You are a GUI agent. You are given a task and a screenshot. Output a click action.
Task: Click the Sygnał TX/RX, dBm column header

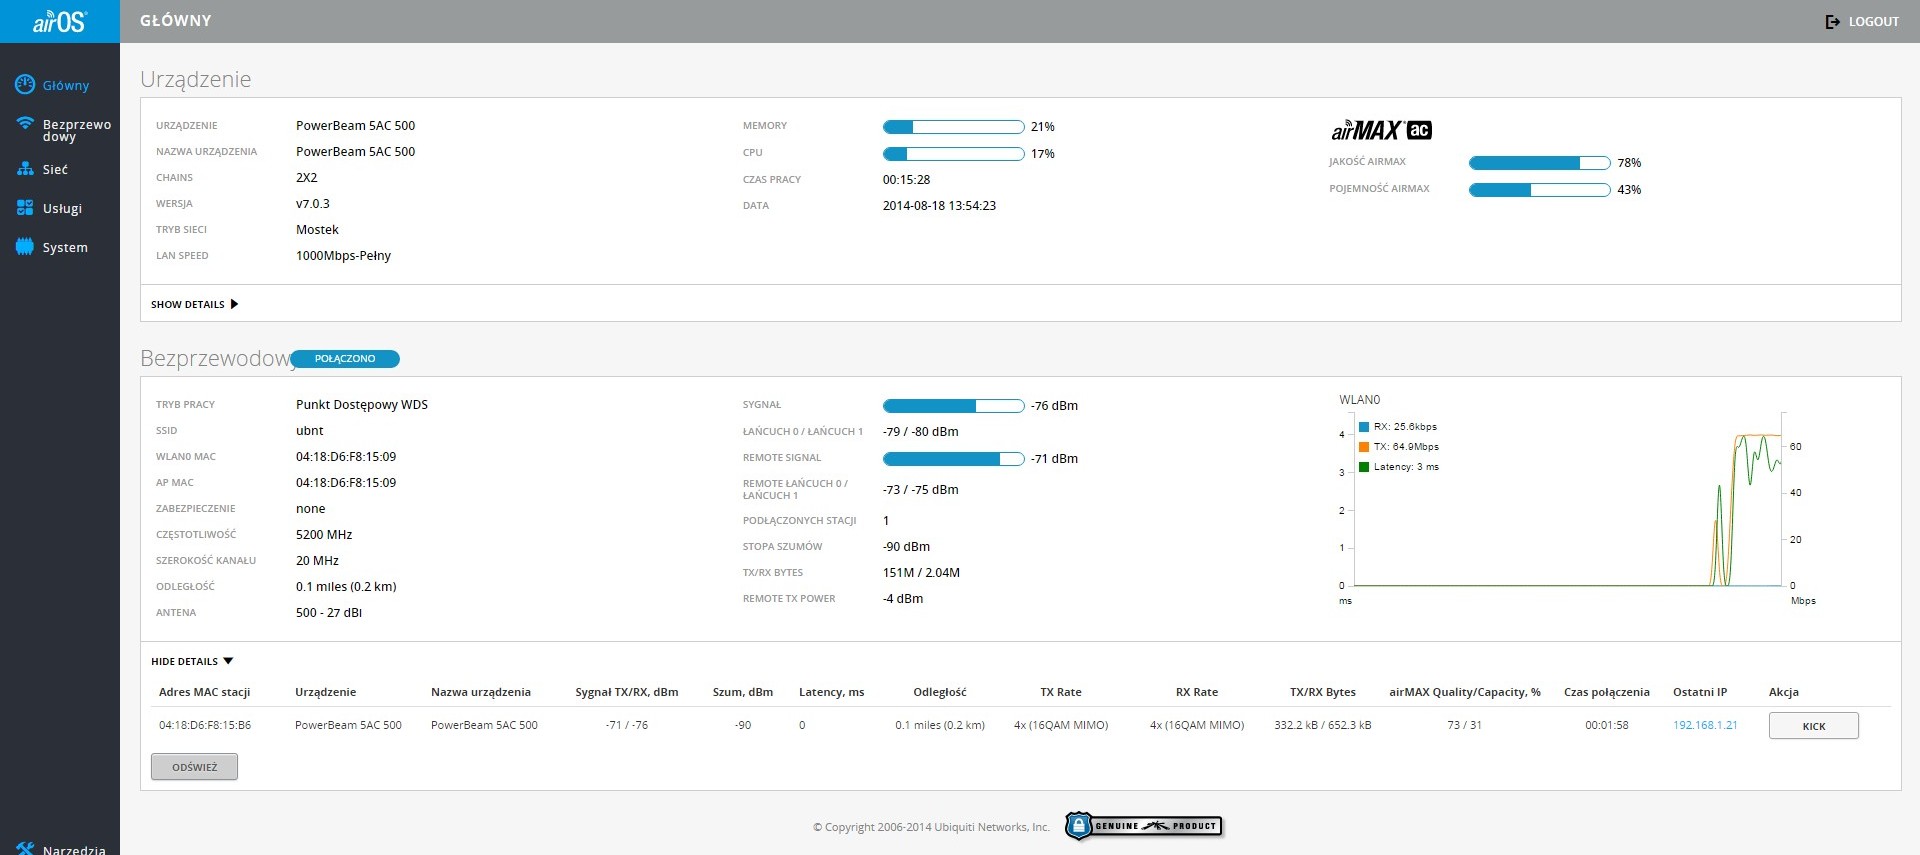point(627,692)
